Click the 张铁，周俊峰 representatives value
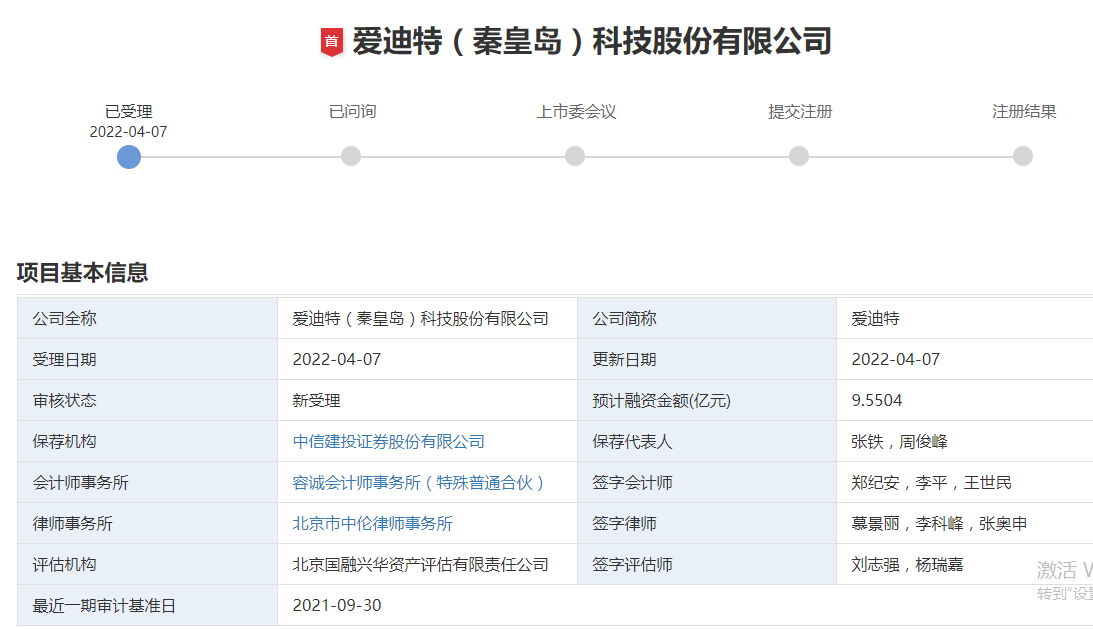This screenshot has width=1093, height=629. (899, 441)
